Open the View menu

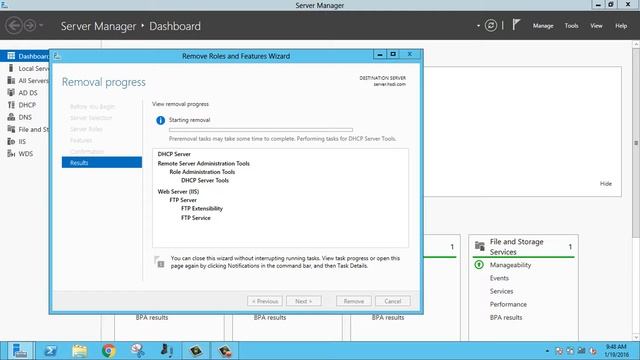(596, 26)
